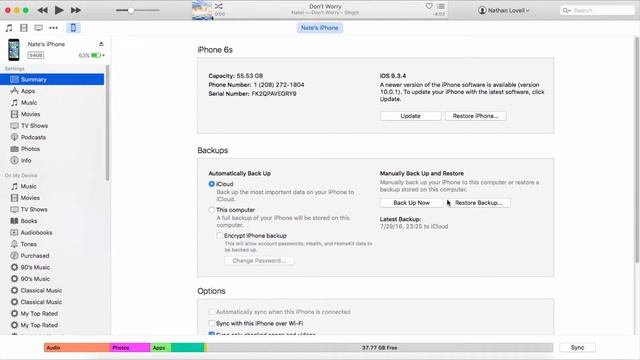The height and width of the screenshot is (360, 640).
Task: Open the Up Next list icon
Action: (x=441, y=6)
